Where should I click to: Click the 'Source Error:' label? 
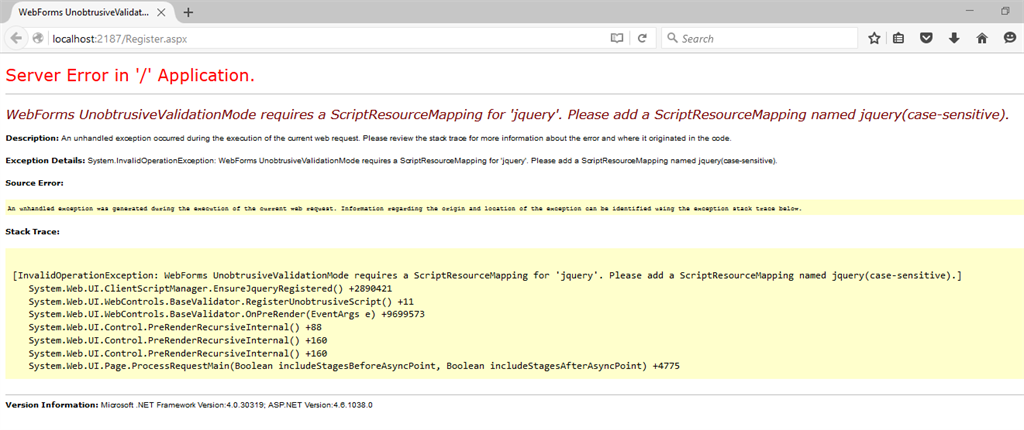(x=34, y=183)
